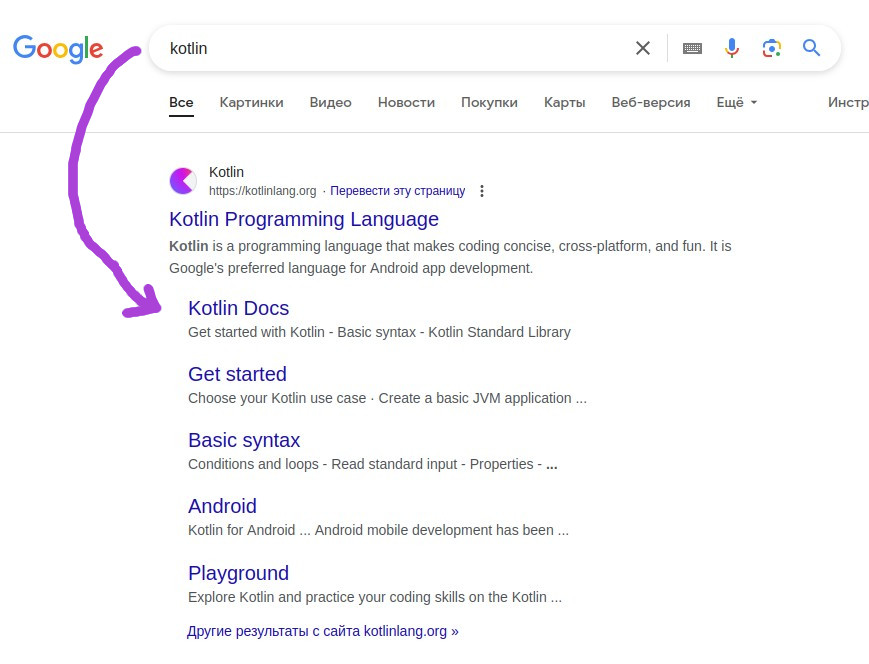Open the Playground sitelink
The height and width of the screenshot is (664, 869).
238,573
